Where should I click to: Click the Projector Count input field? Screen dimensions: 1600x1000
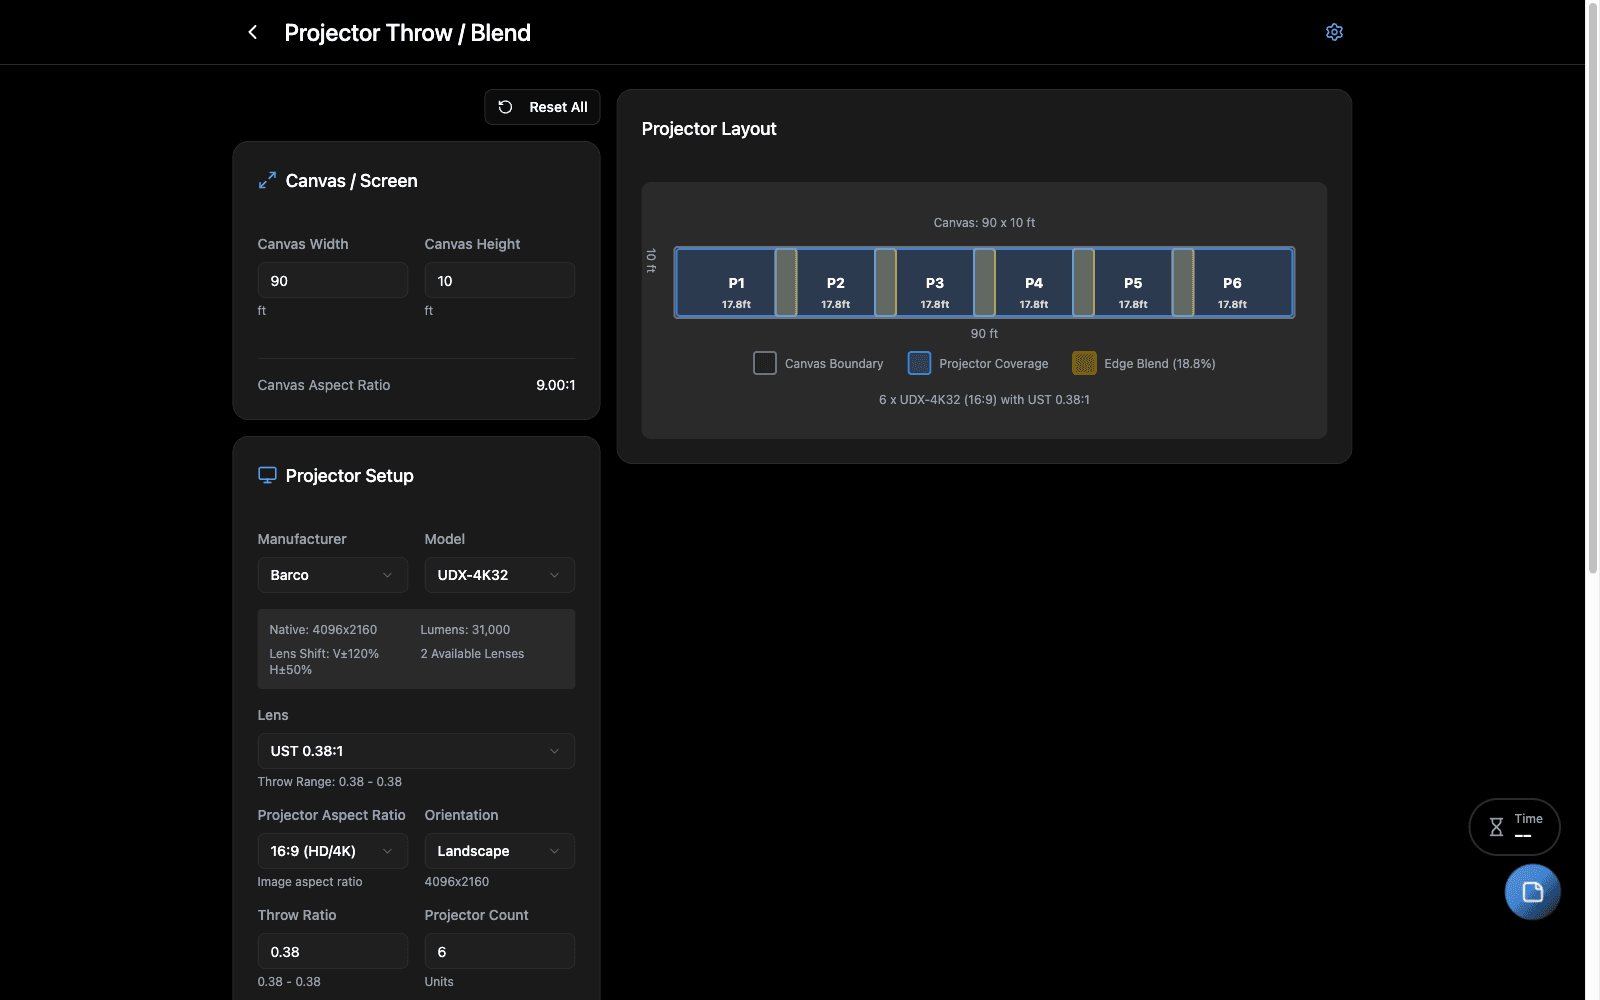[x=499, y=952]
